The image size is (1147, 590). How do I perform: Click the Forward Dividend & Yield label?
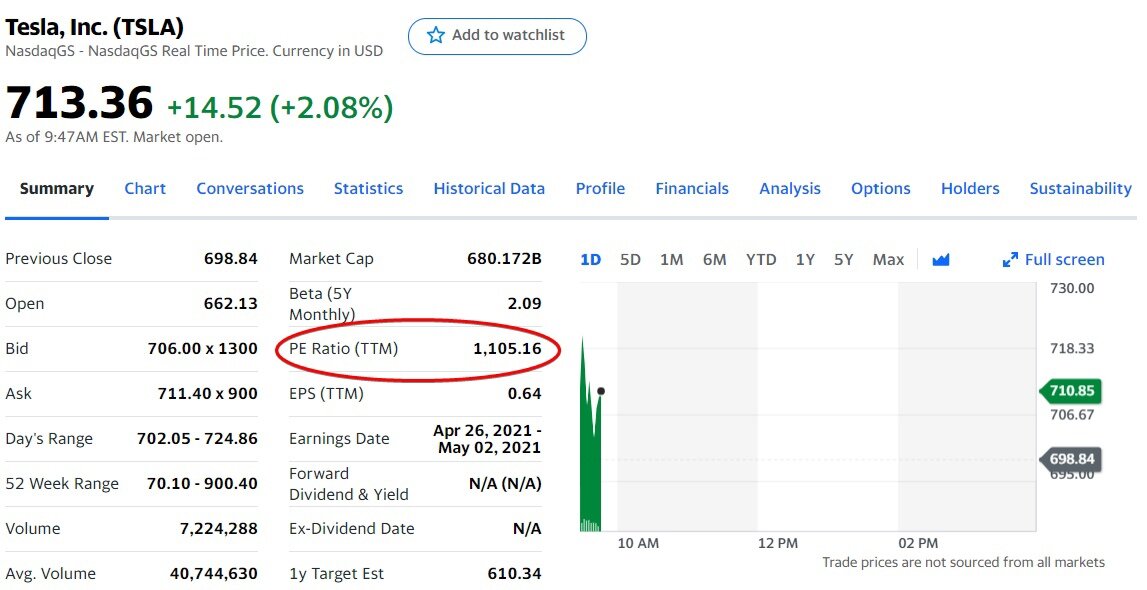(x=349, y=484)
